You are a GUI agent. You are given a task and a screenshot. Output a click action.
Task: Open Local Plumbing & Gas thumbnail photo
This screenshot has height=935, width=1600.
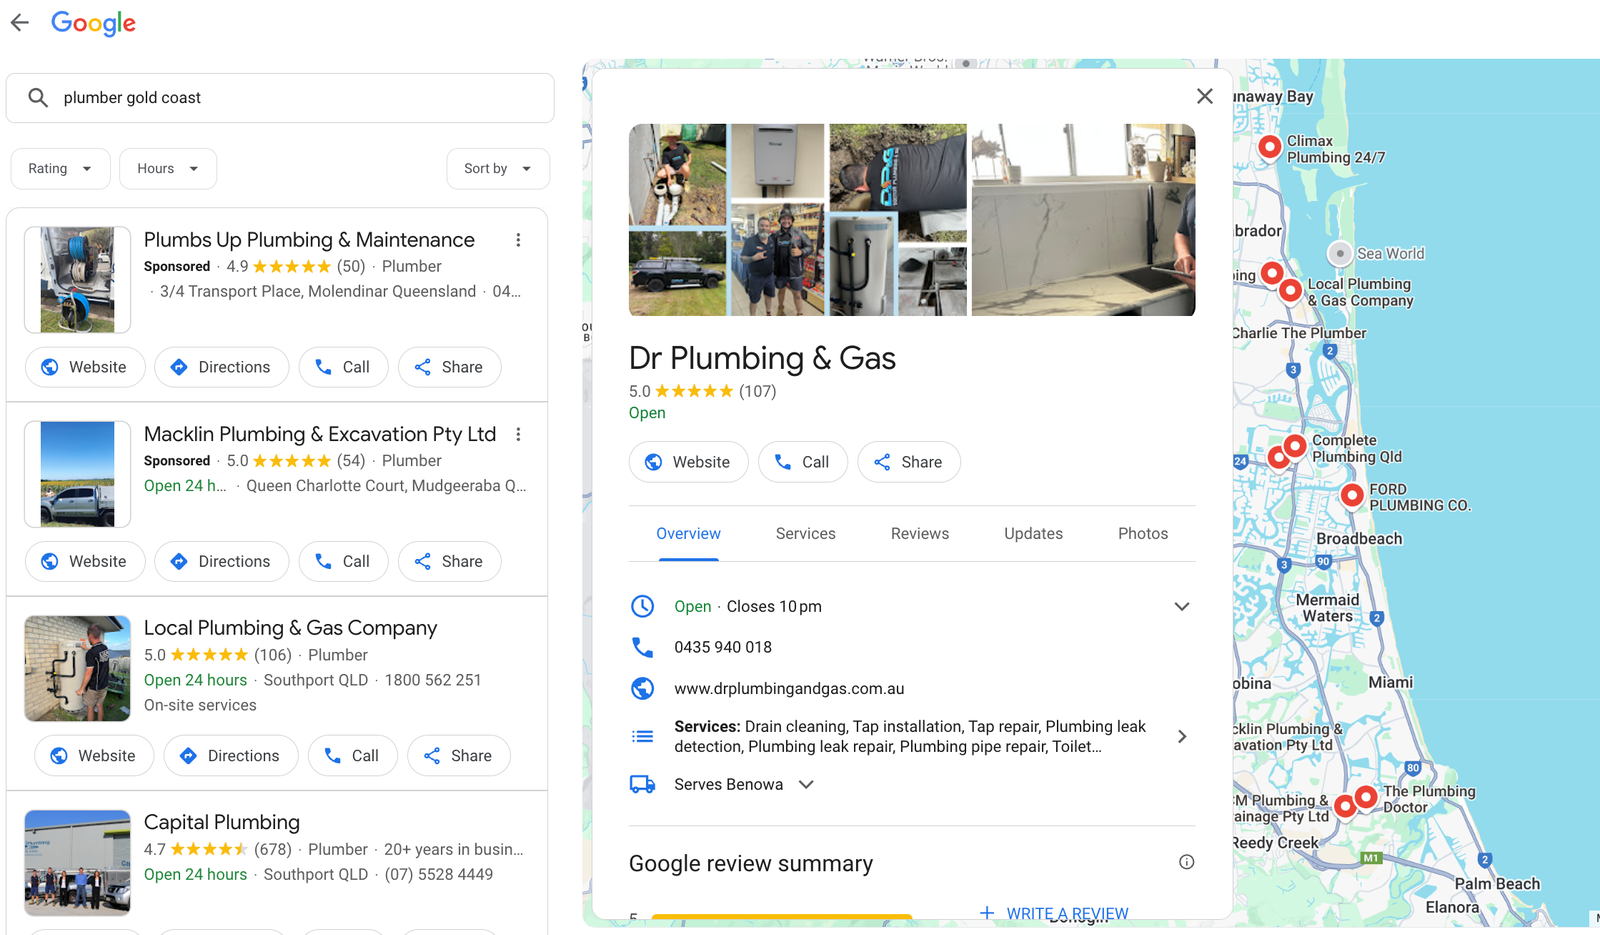pos(78,668)
